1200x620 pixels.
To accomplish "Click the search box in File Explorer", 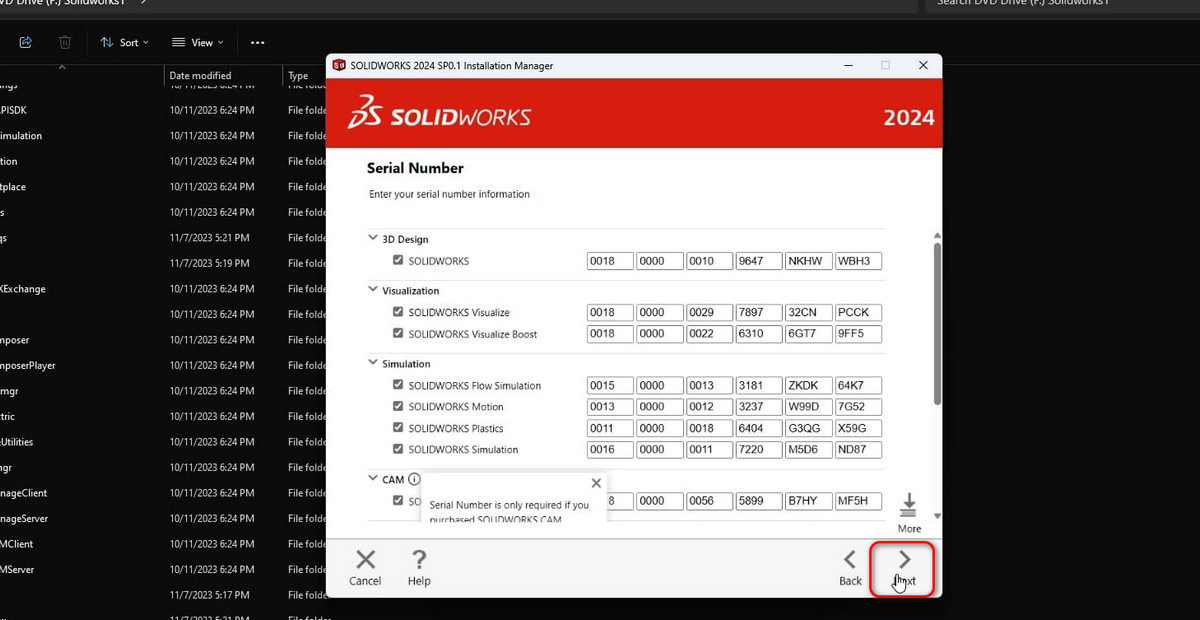I will (1061, 4).
